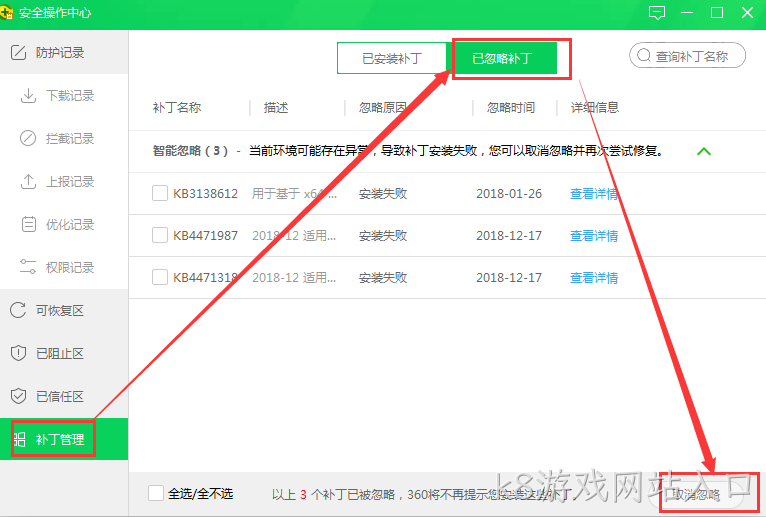Click the 优化记录 clipboard icon
766x517 pixels.
29,224
